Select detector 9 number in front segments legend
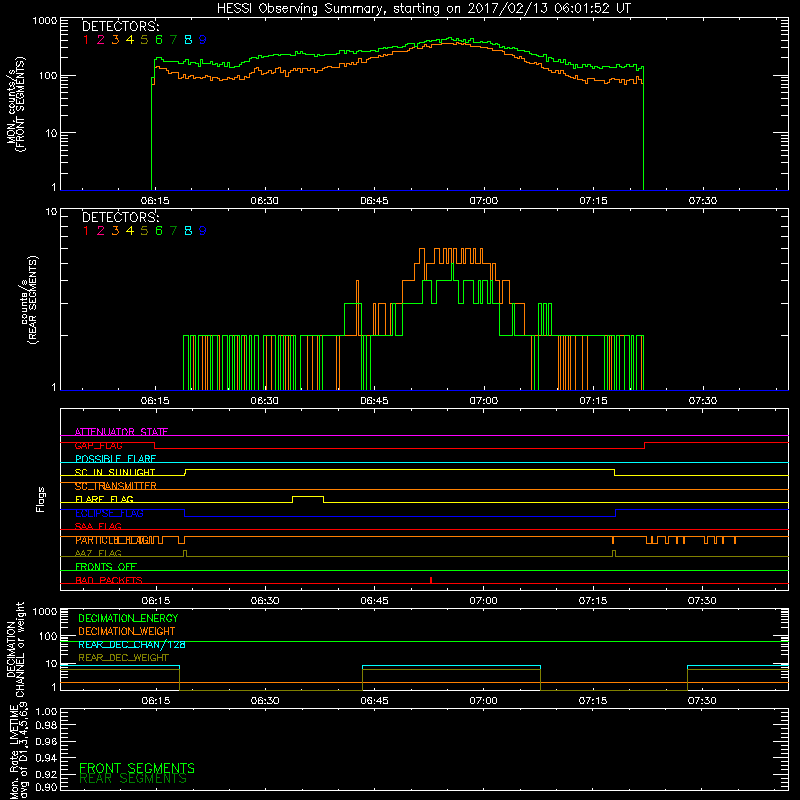 pos(203,40)
